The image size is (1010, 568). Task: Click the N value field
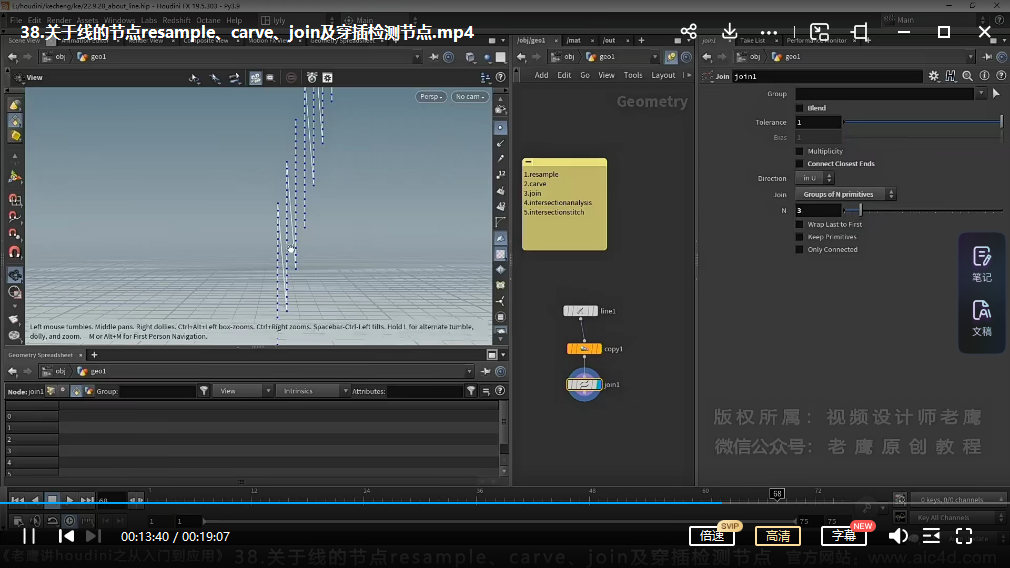click(818, 211)
